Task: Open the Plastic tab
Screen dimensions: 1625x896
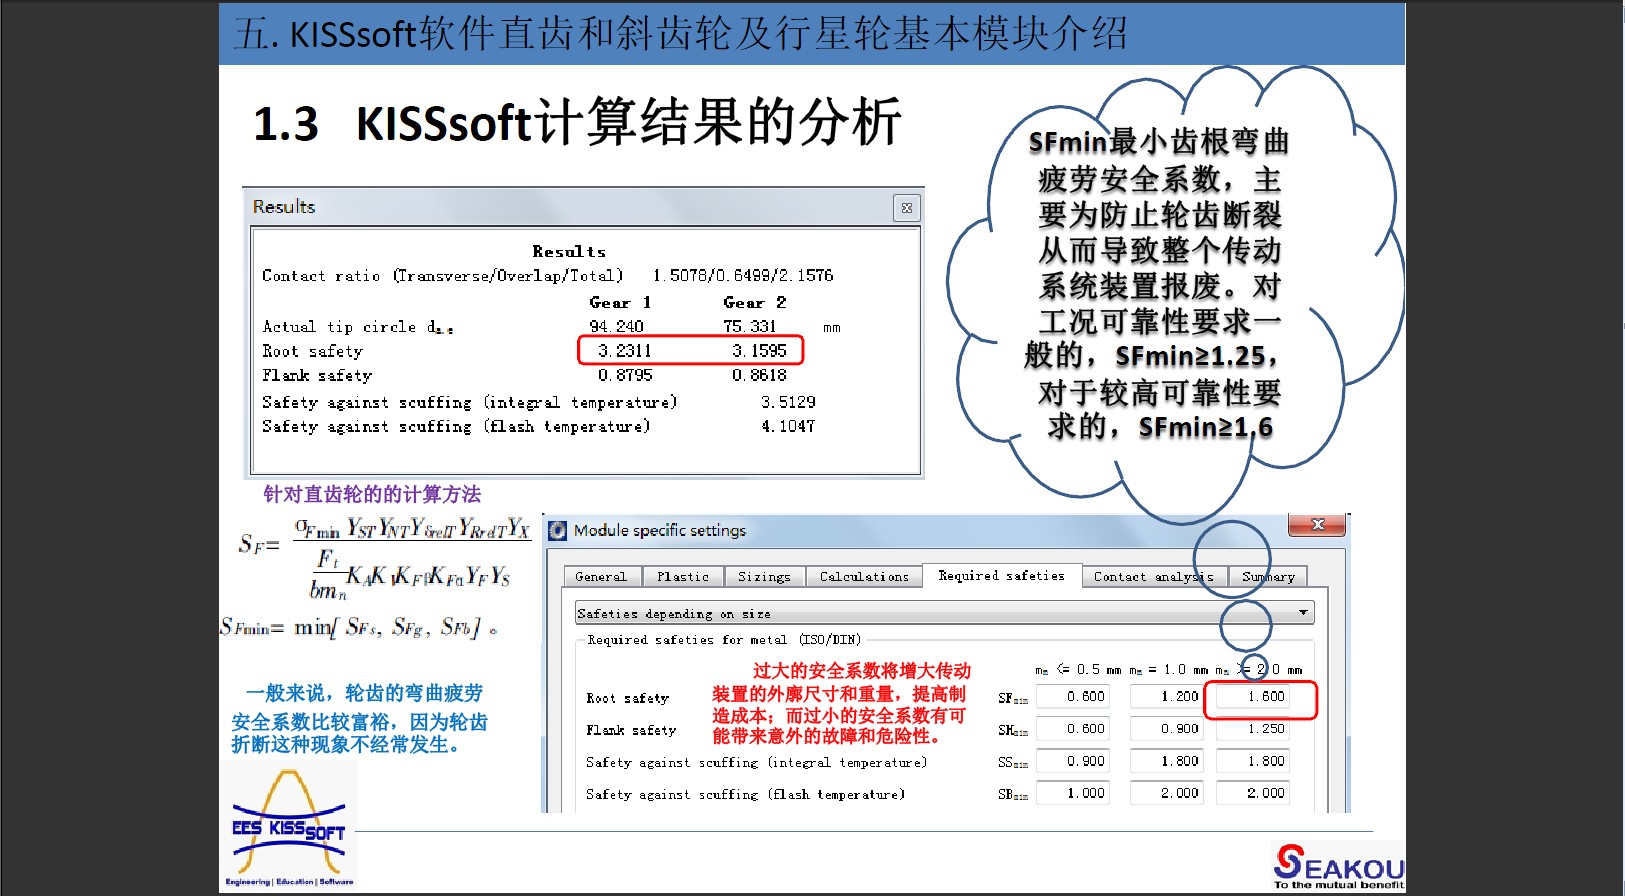Action: pyautogui.click(x=683, y=577)
